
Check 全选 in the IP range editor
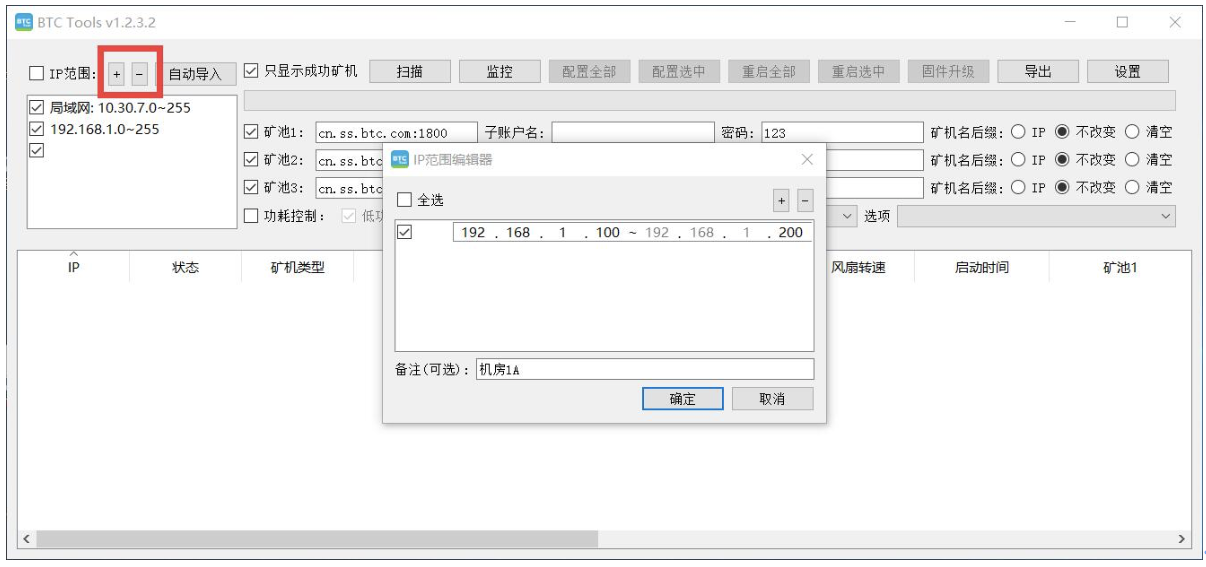tap(404, 200)
